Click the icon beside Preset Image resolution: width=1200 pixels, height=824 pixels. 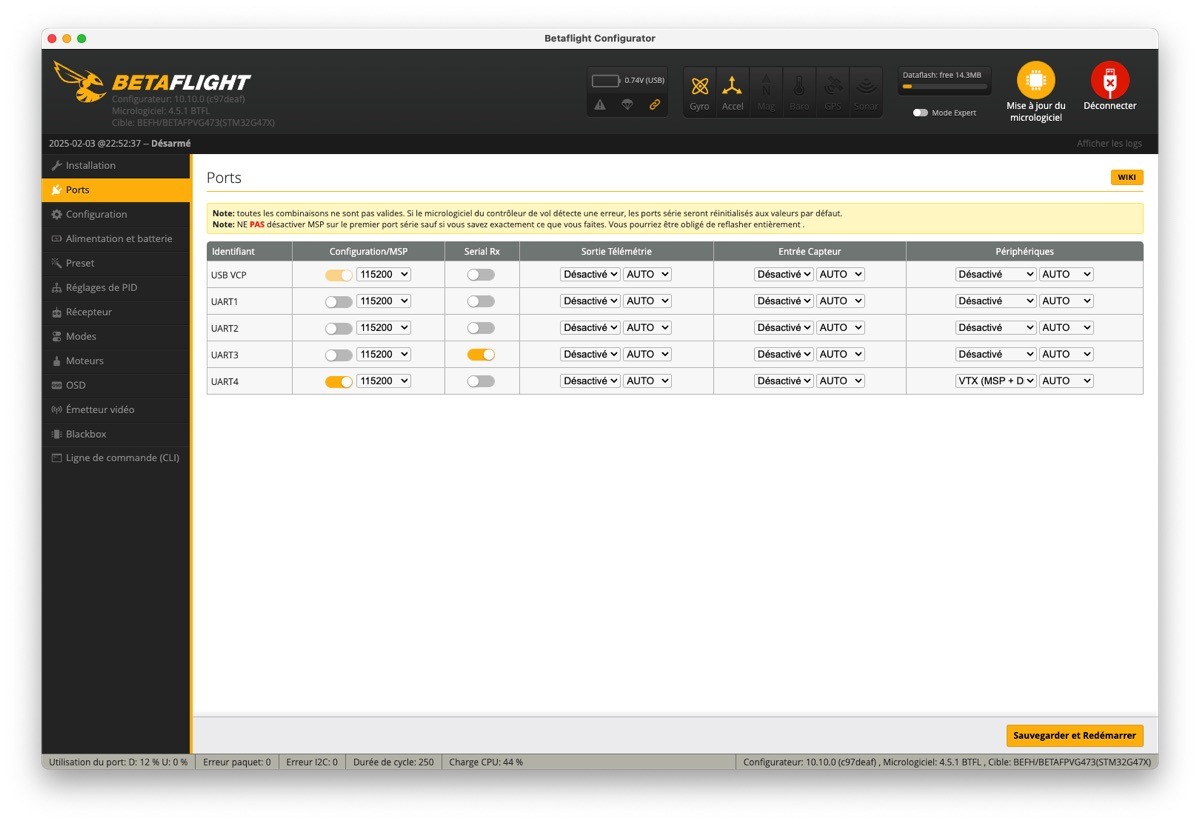(57, 263)
